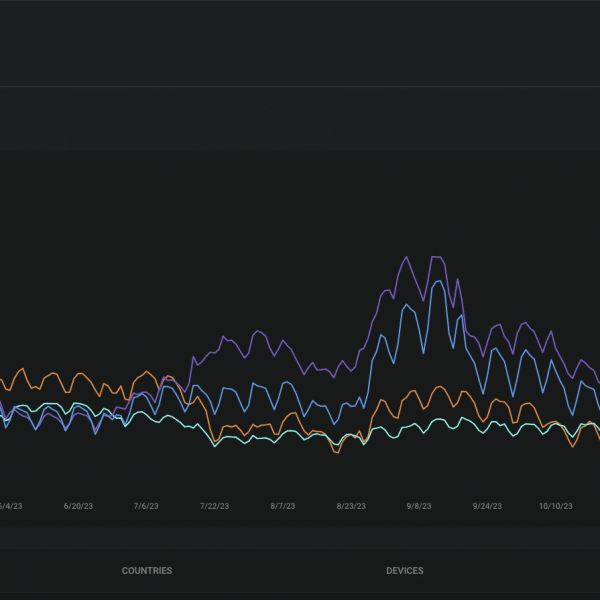Click the 8/23/23 axis label
This screenshot has height=600, width=600.
pyautogui.click(x=351, y=507)
